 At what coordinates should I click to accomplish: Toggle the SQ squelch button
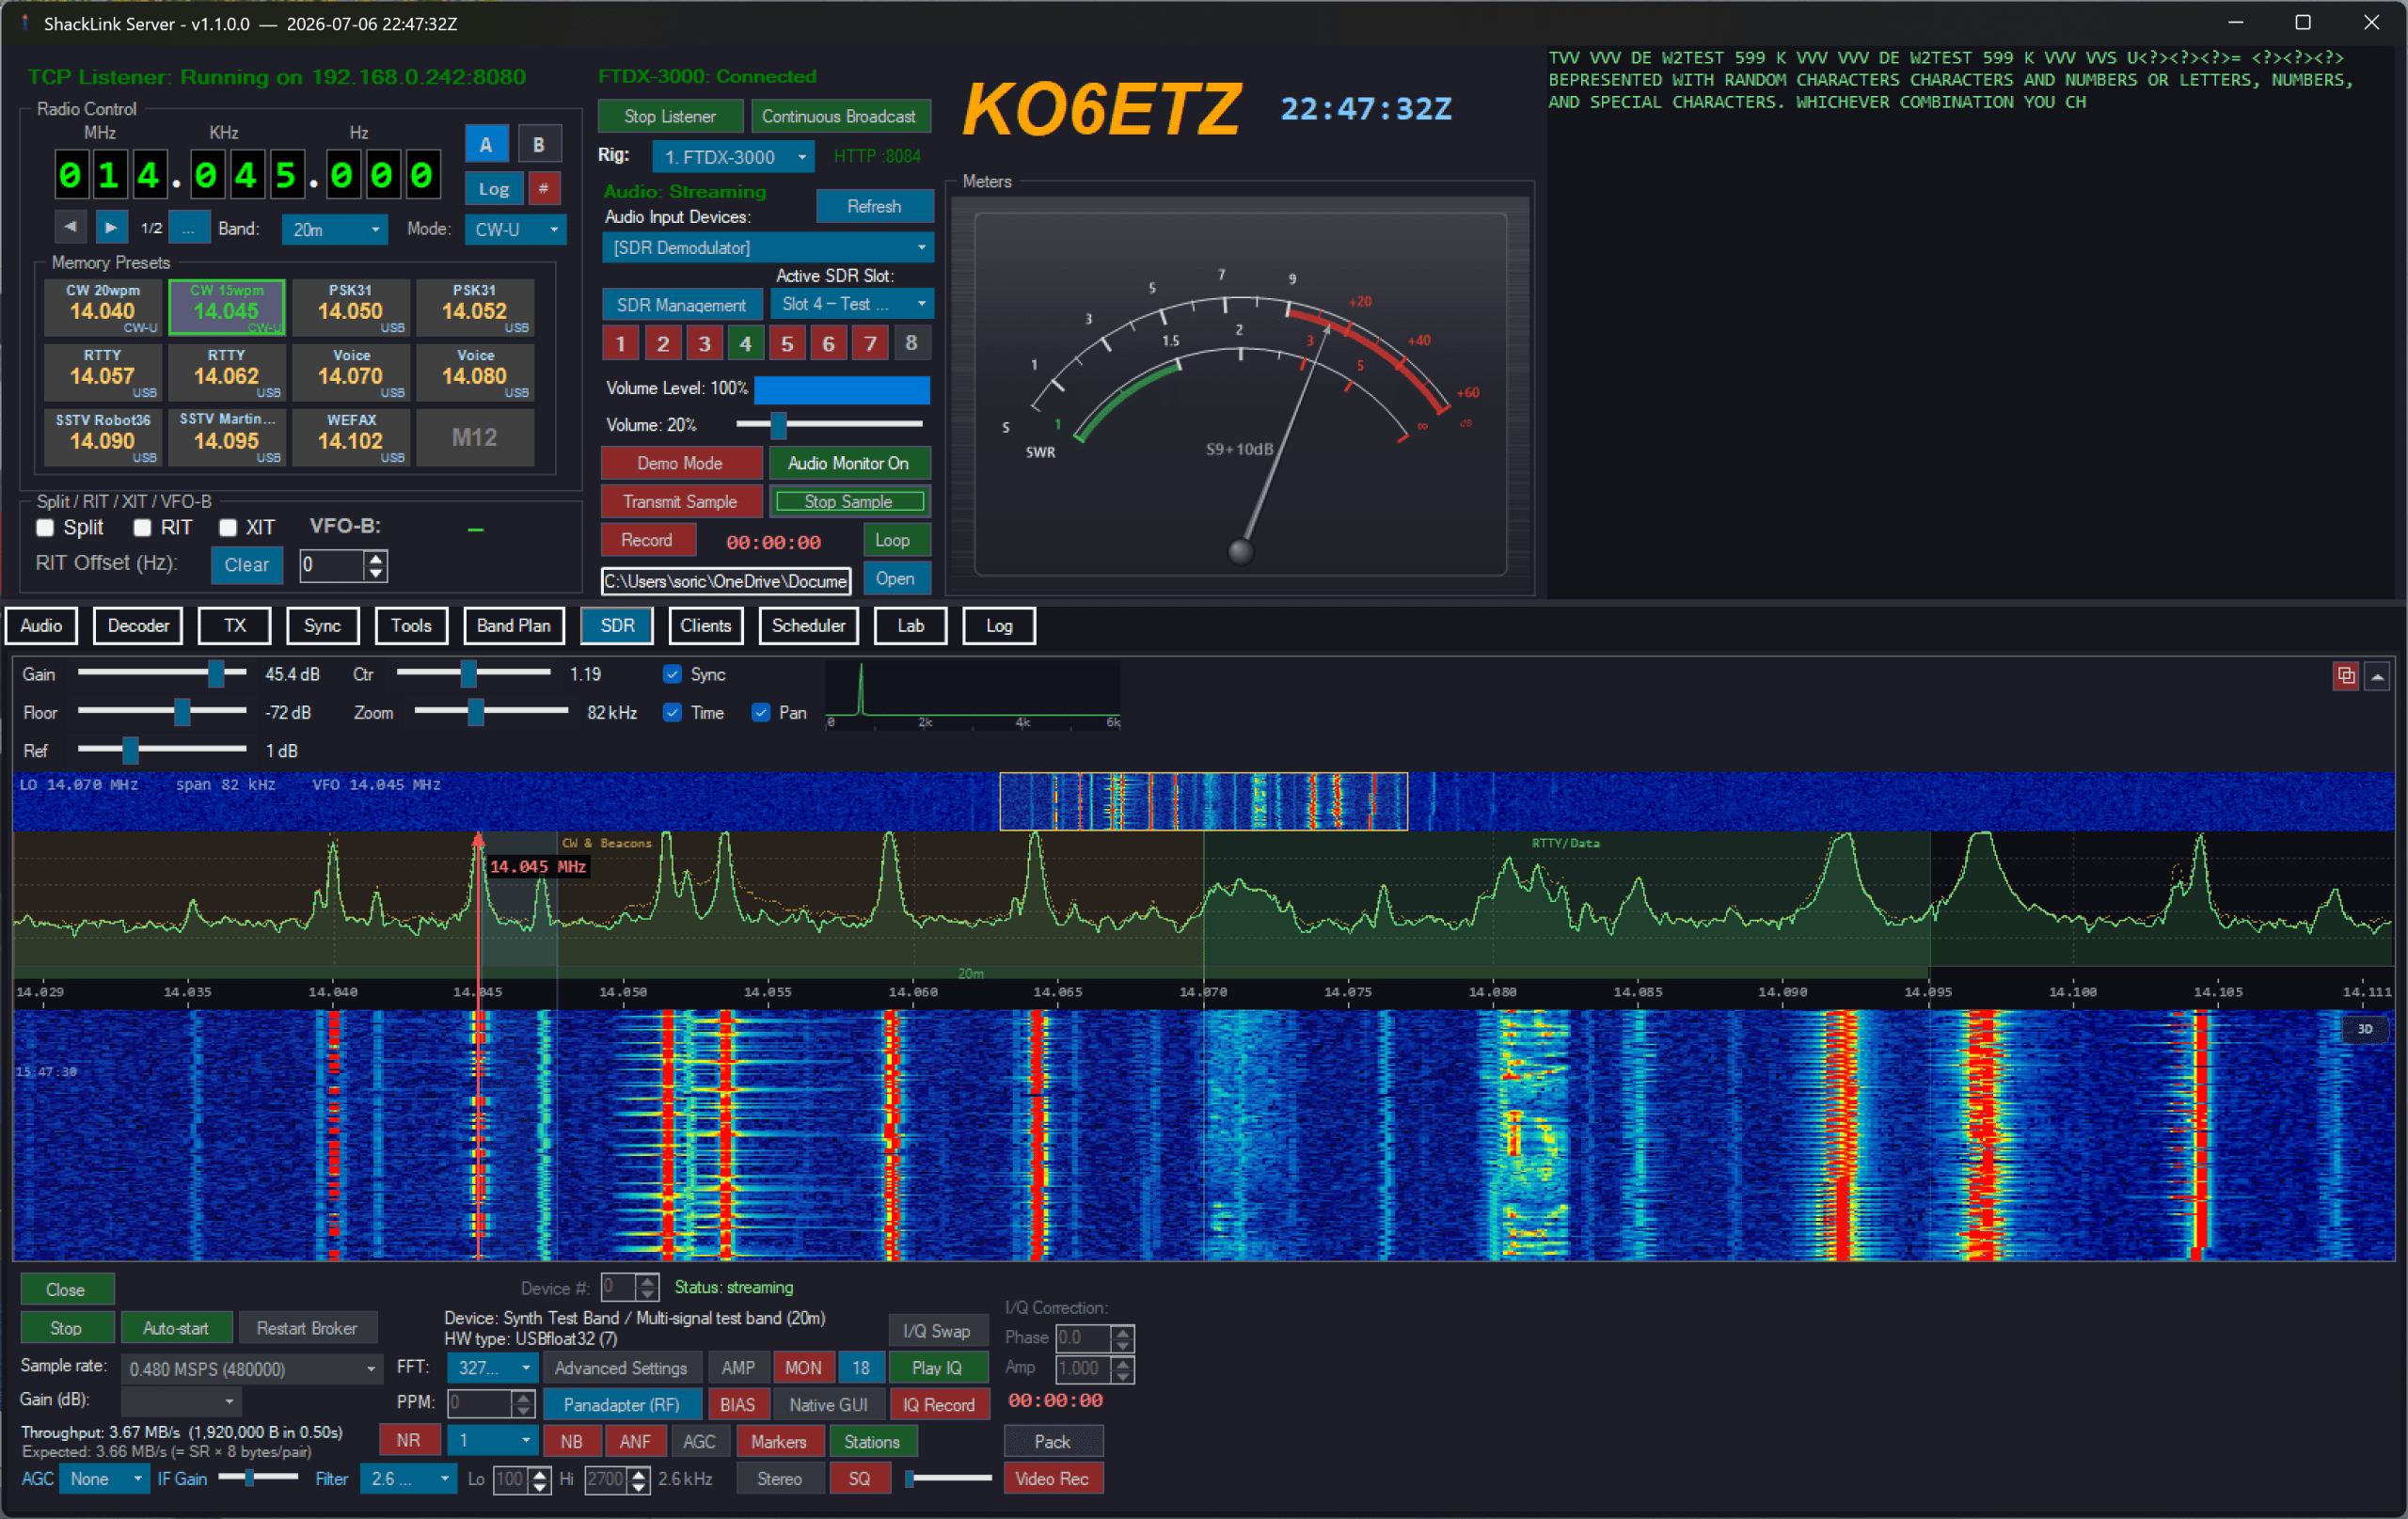[x=860, y=1478]
